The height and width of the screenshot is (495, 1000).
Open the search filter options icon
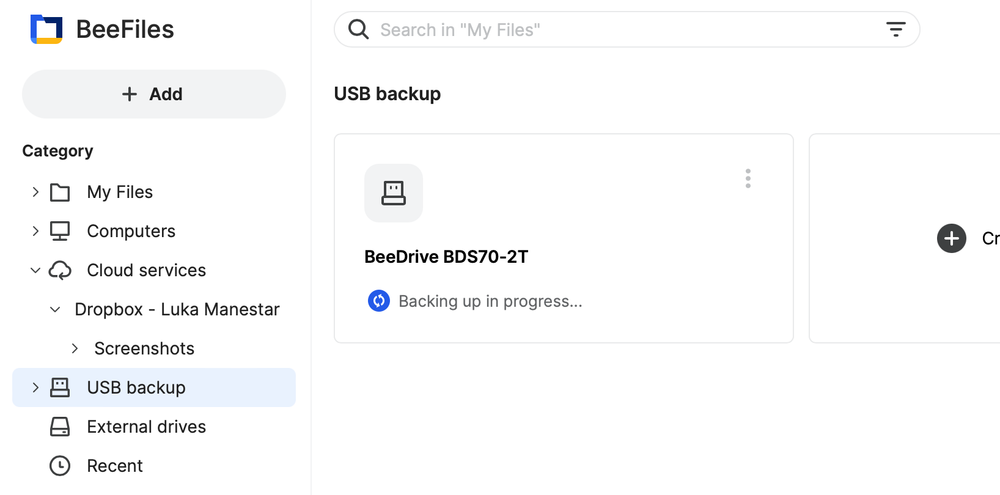(895, 29)
